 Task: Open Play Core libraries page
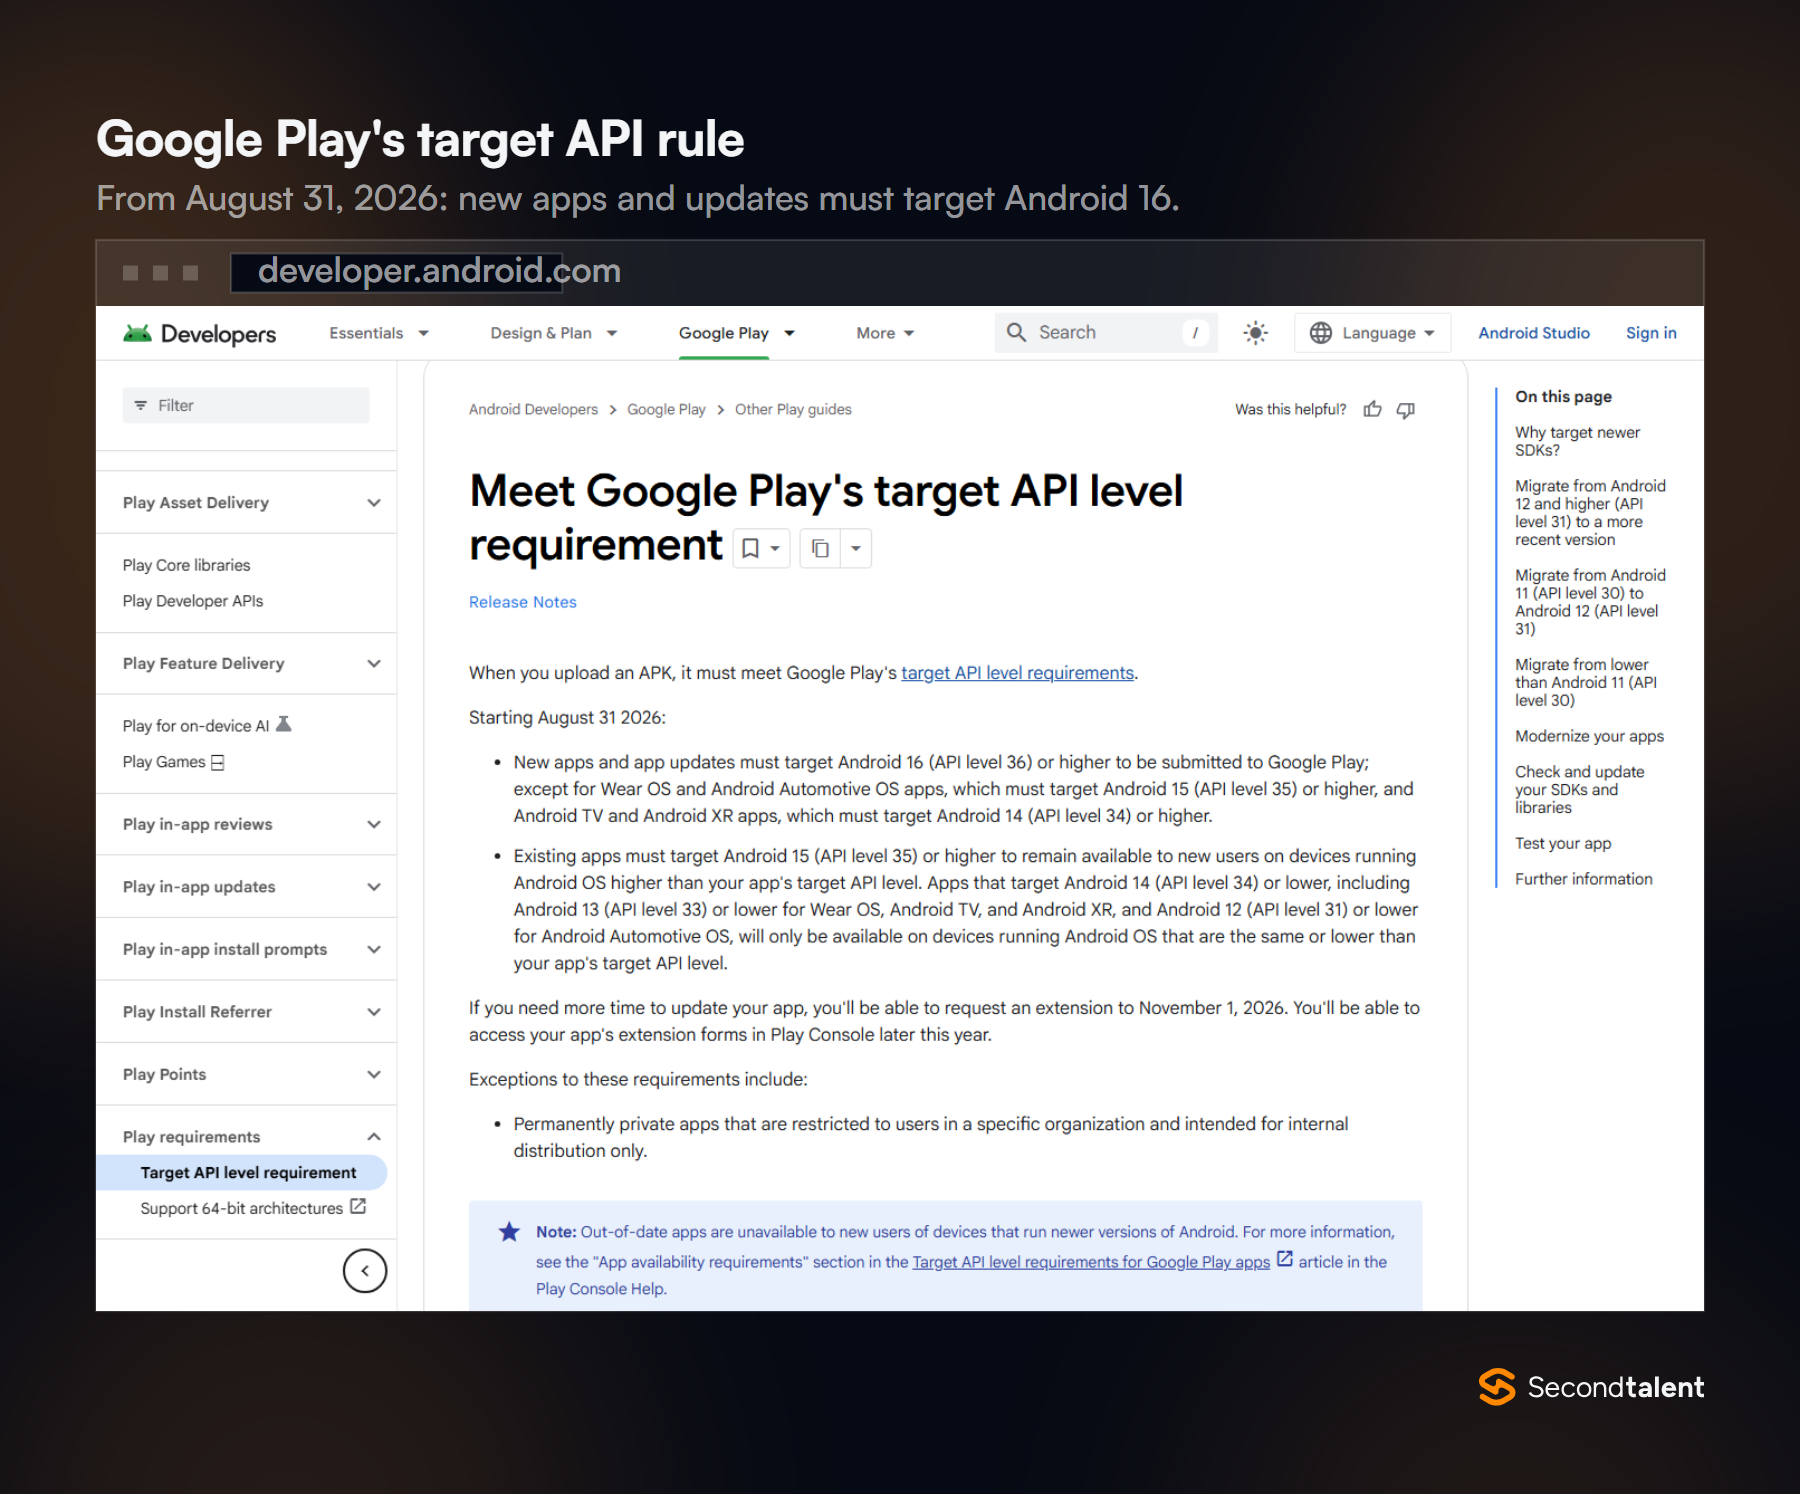point(186,565)
